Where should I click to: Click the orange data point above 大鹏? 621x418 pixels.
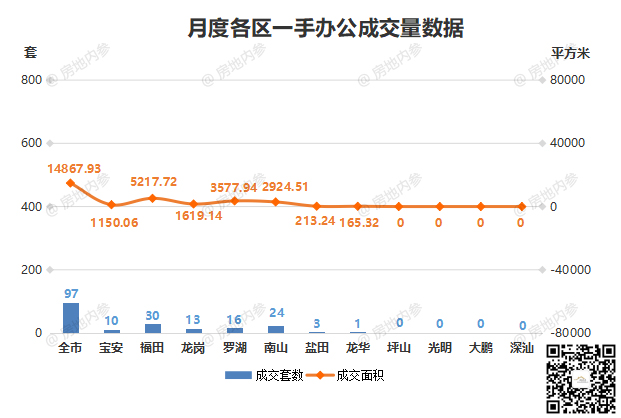[480, 207]
